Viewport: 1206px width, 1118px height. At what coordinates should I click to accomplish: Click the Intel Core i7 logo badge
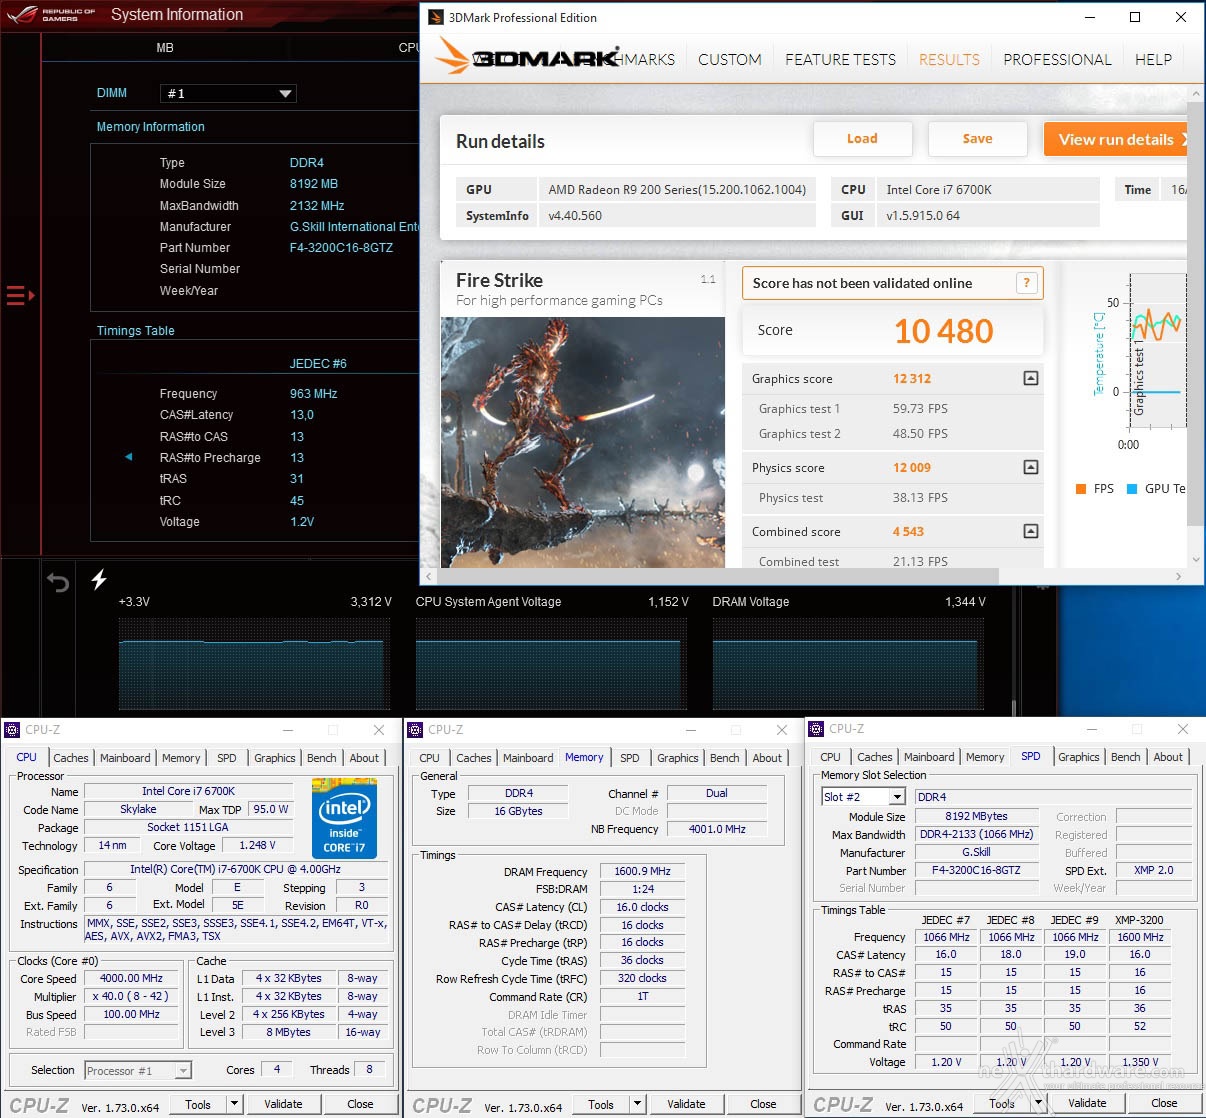(x=345, y=819)
